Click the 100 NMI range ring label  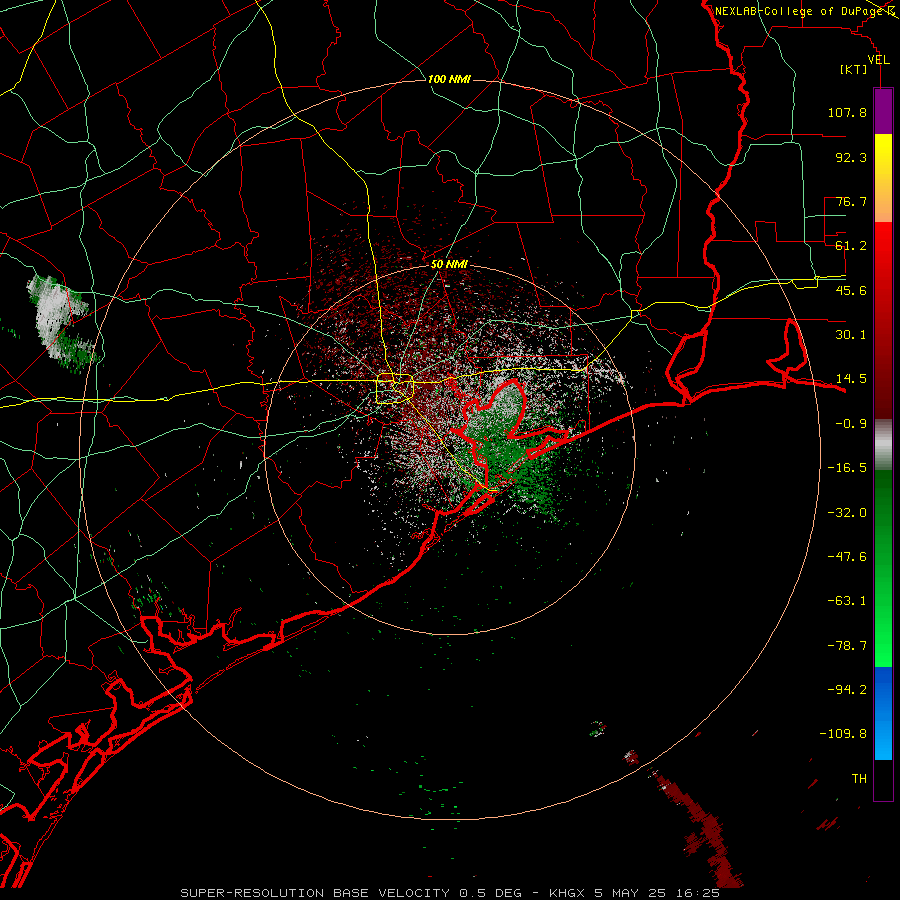pyautogui.click(x=449, y=79)
